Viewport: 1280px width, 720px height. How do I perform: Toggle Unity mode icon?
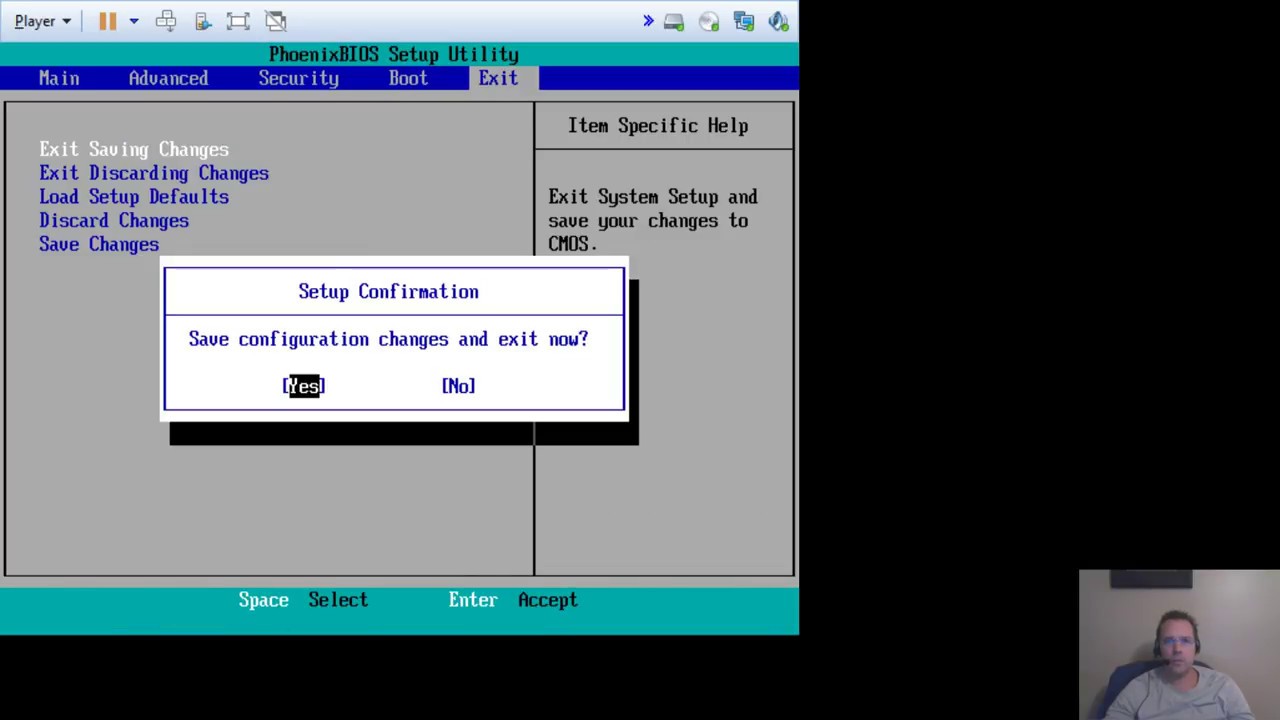coord(275,21)
